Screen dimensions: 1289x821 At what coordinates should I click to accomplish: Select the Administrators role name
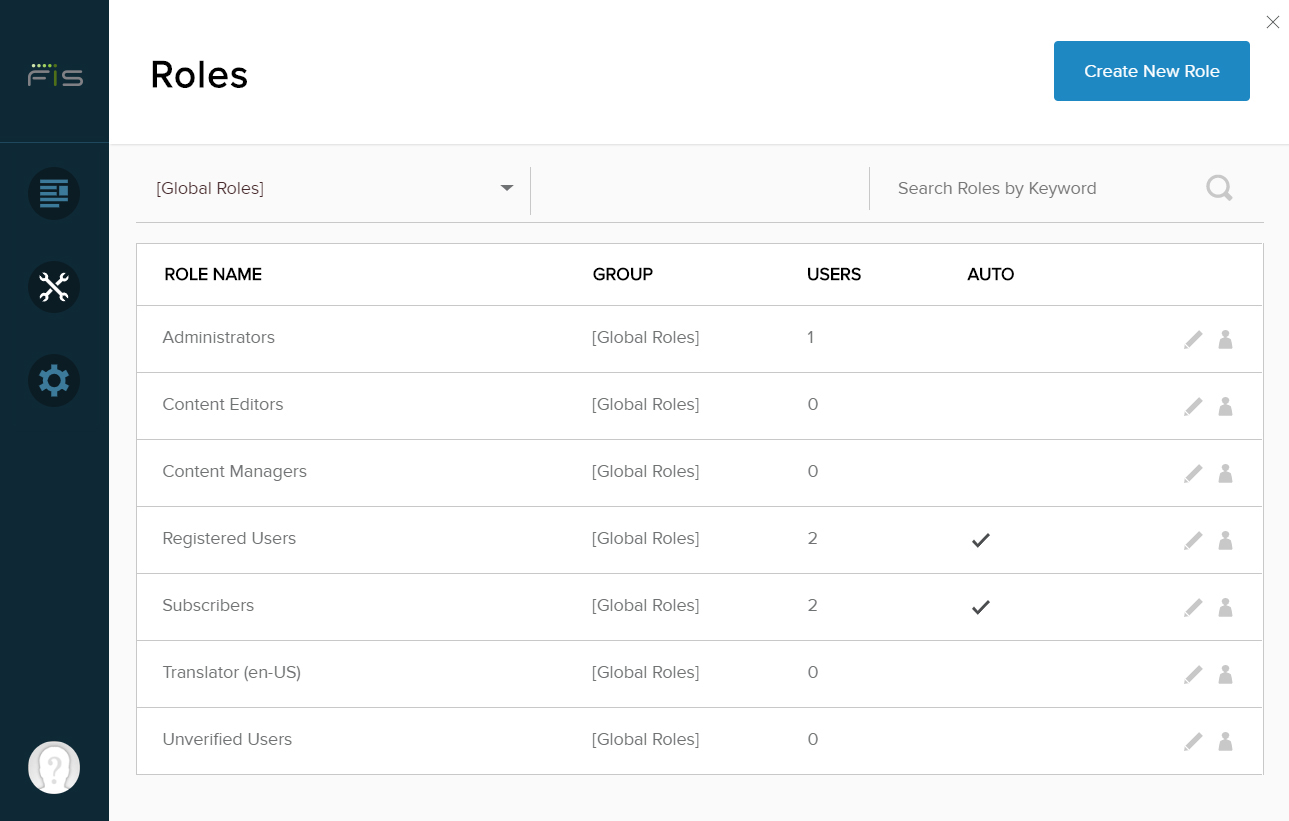tap(219, 338)
